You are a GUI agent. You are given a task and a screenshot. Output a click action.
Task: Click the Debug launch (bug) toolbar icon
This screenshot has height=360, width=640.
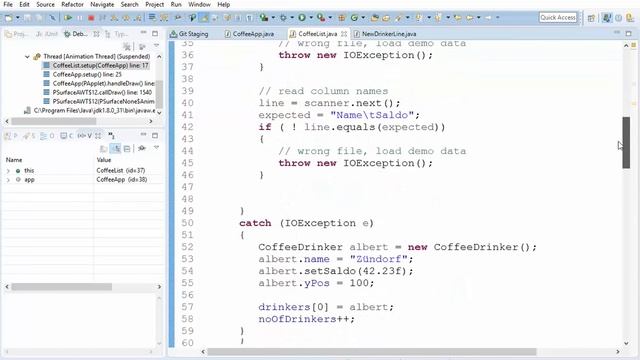(x=283, y=18)
